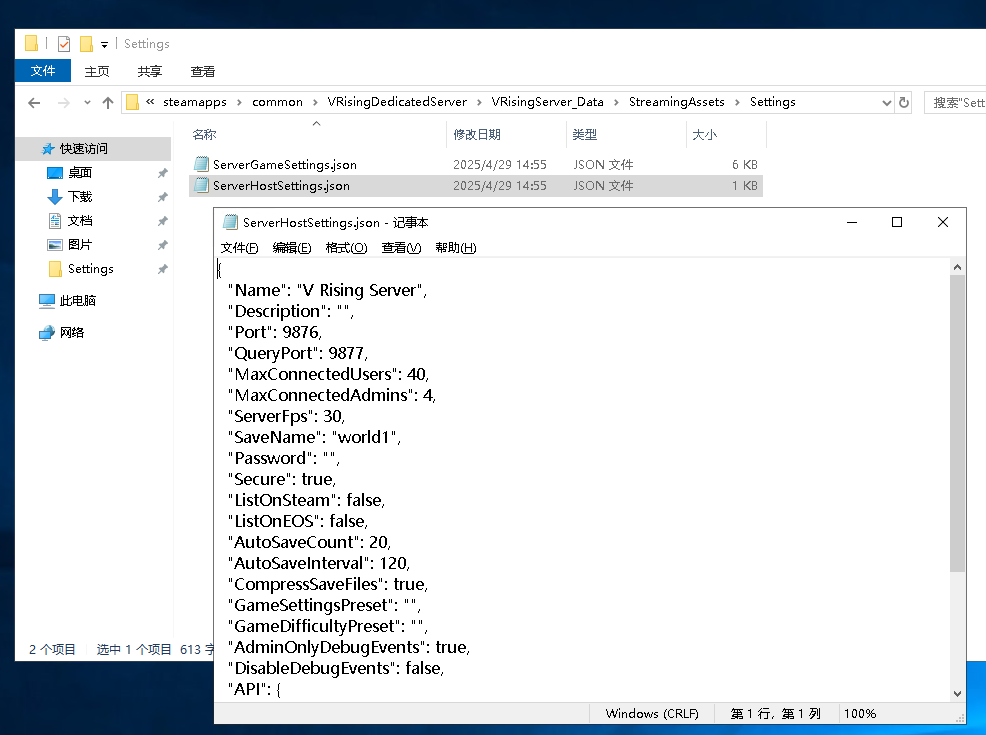Click the search box in Explorer
986x735 pixels.
coord(955,102)
